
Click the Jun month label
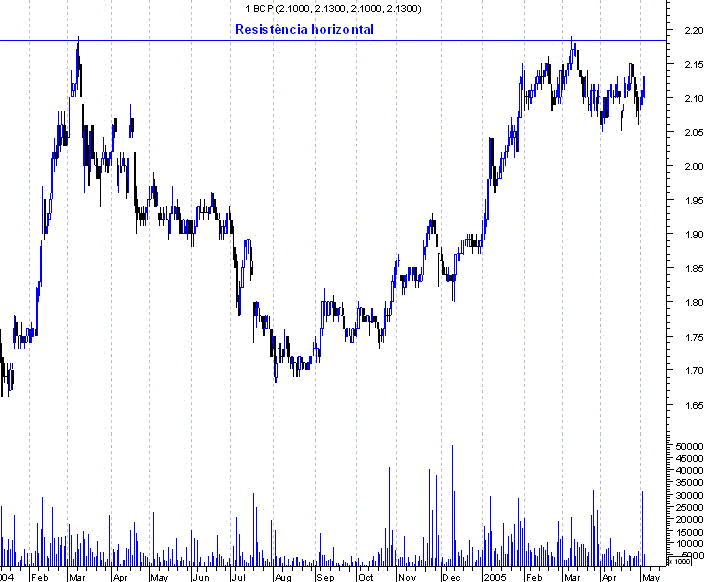[x=201, y=577]
